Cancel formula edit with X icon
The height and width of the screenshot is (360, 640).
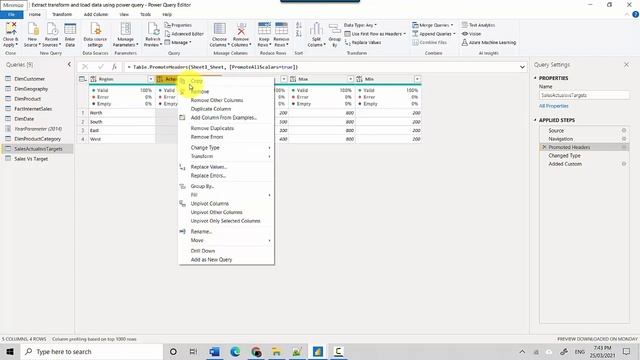click(x=85, y=67)
